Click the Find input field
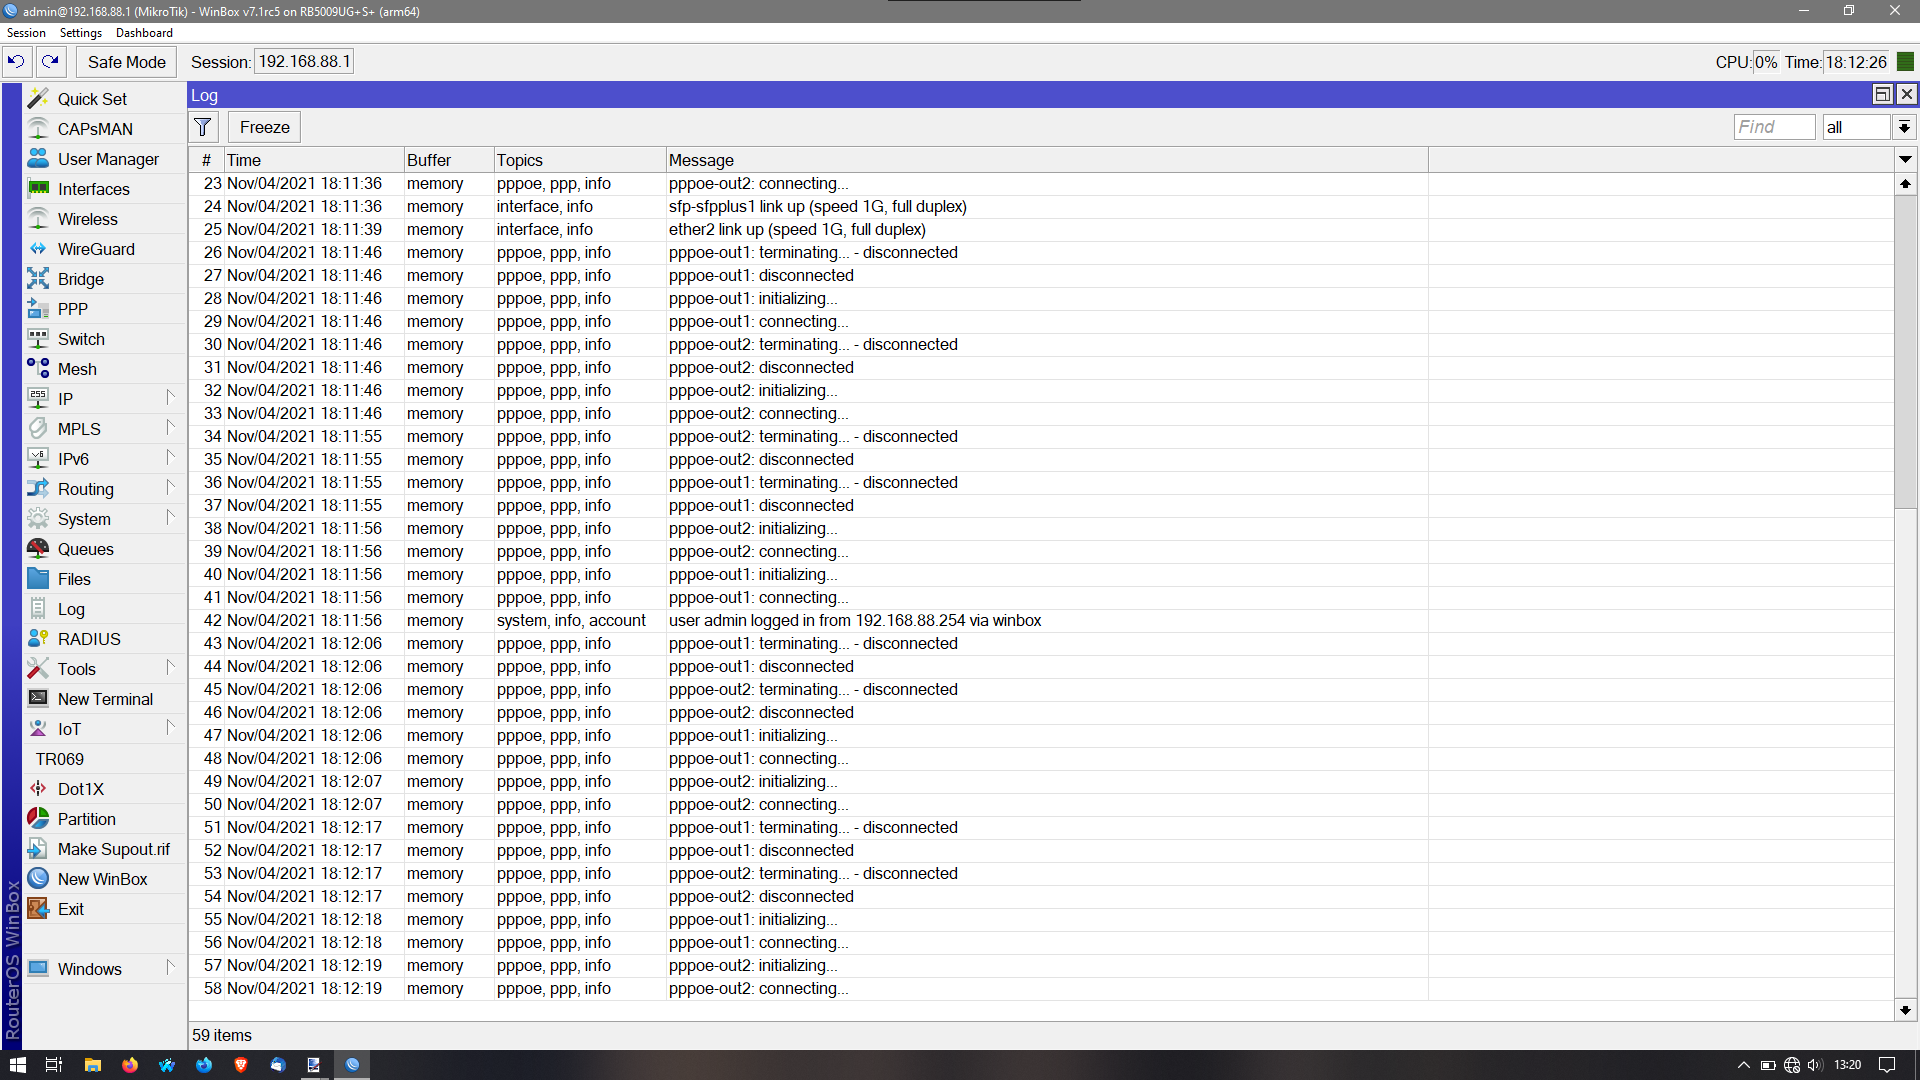The width and height of the screenshot is (1920, 1080). coord(1773,127)
